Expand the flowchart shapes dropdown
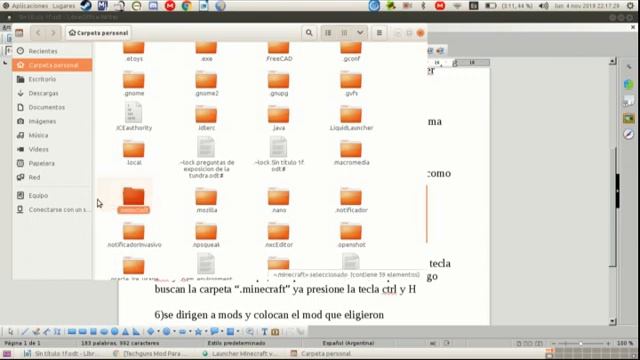 (238, 332)
